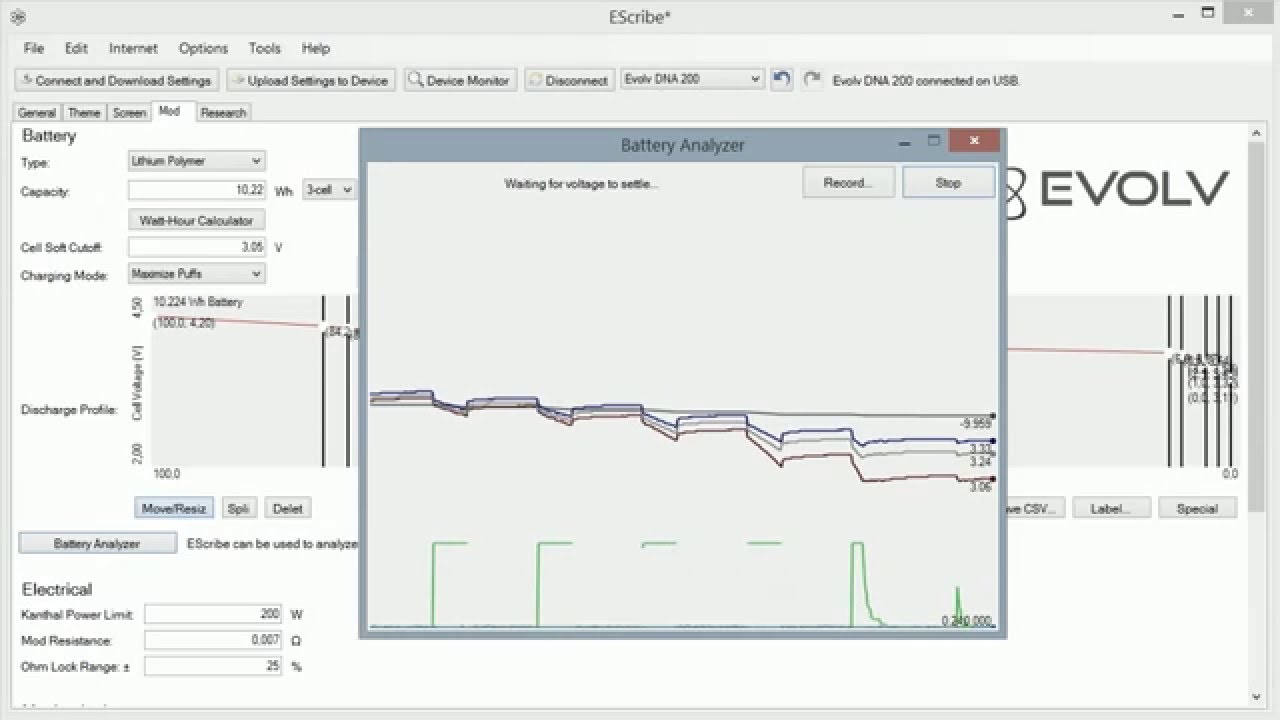Click the Label... button

point(1109,508)
